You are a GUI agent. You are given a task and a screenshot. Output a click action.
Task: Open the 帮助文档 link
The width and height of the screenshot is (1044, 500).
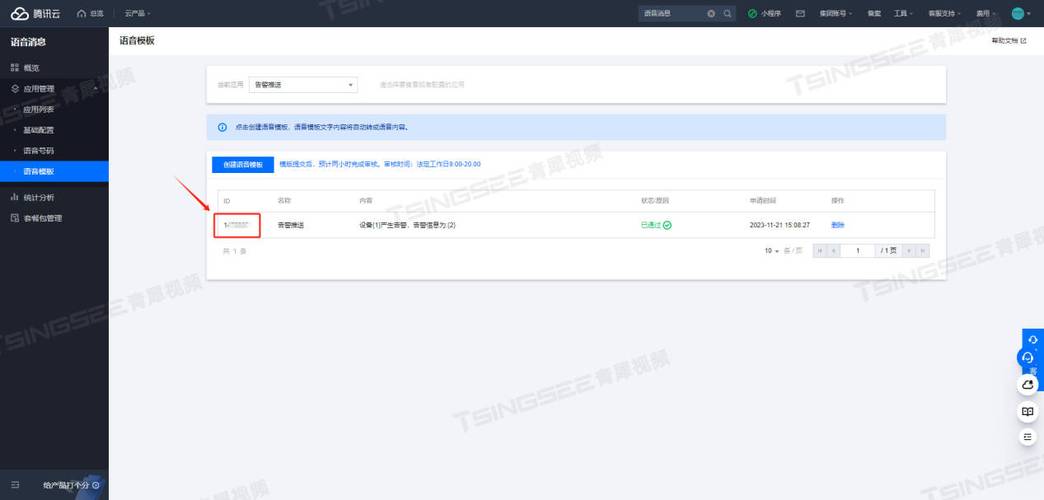[x=1004, y=41]
